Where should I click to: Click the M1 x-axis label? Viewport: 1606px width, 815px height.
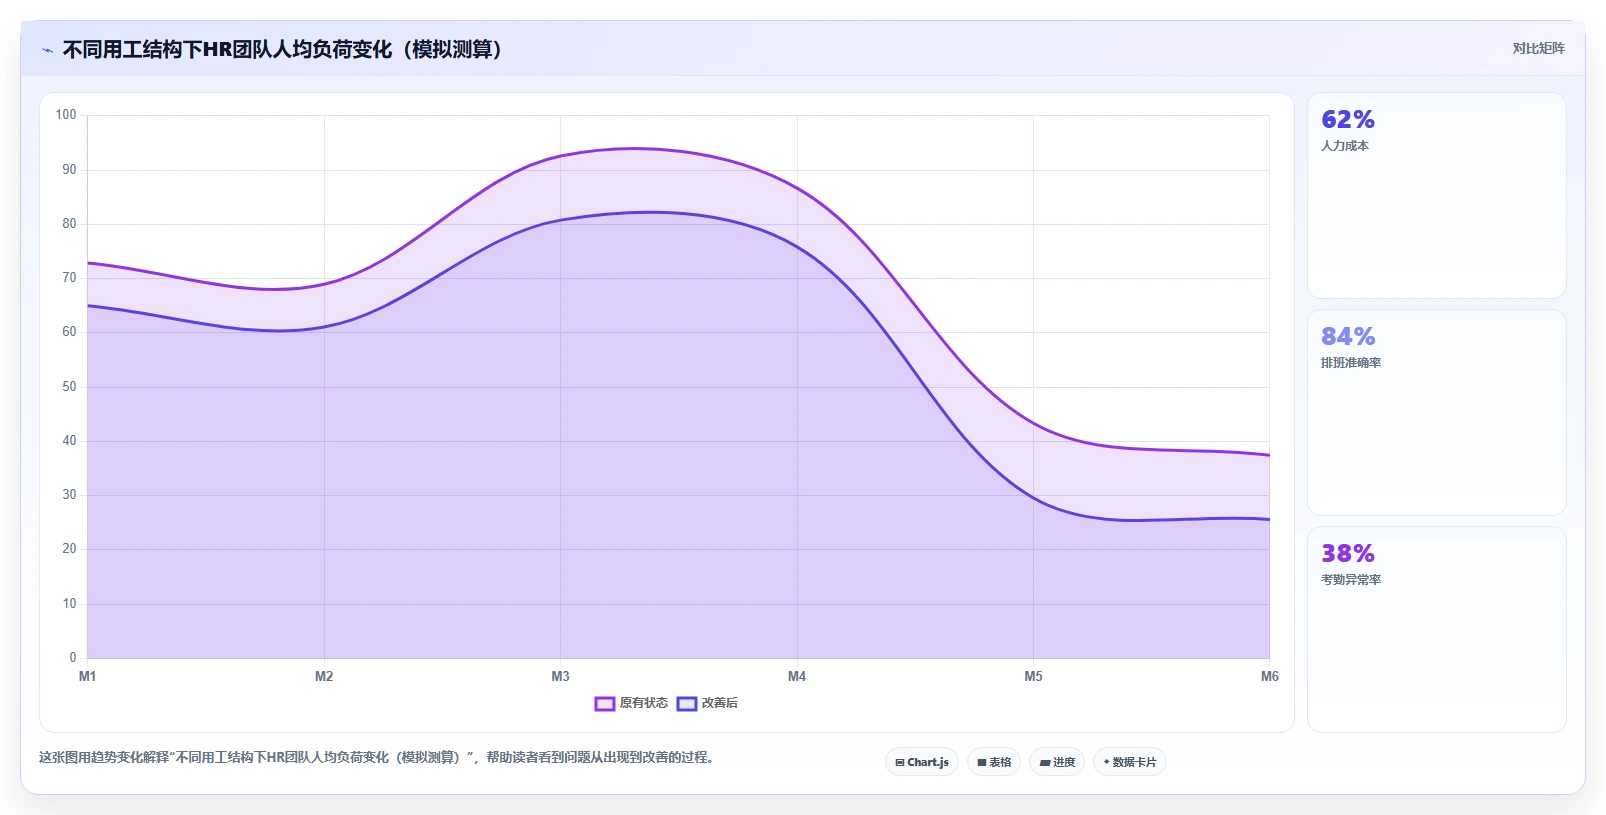point(88,677)
